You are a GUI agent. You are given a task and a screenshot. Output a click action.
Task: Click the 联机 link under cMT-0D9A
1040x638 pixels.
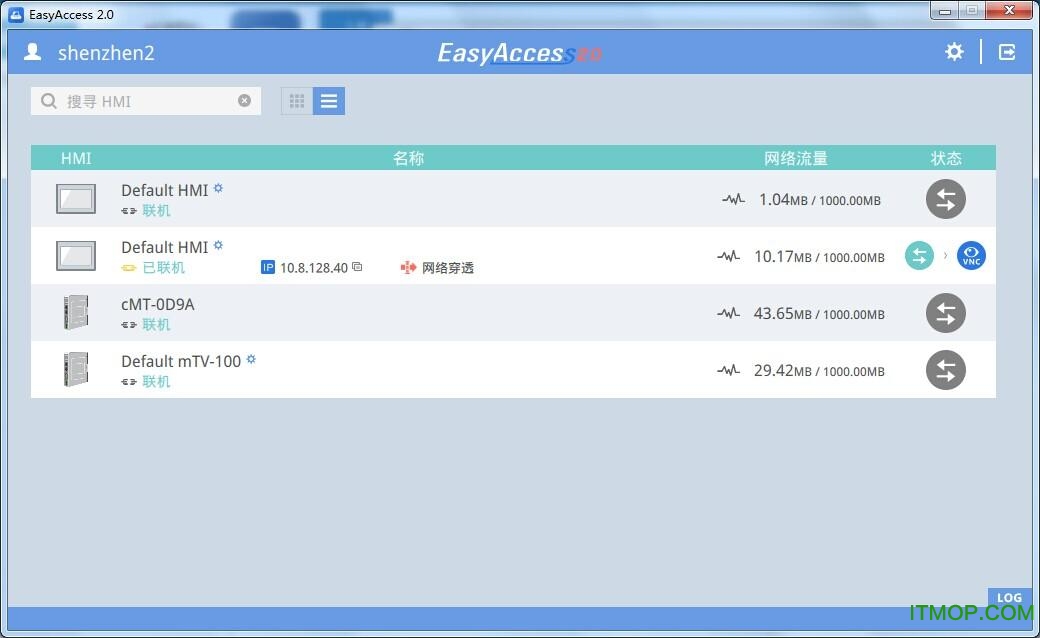click(156, 325)
